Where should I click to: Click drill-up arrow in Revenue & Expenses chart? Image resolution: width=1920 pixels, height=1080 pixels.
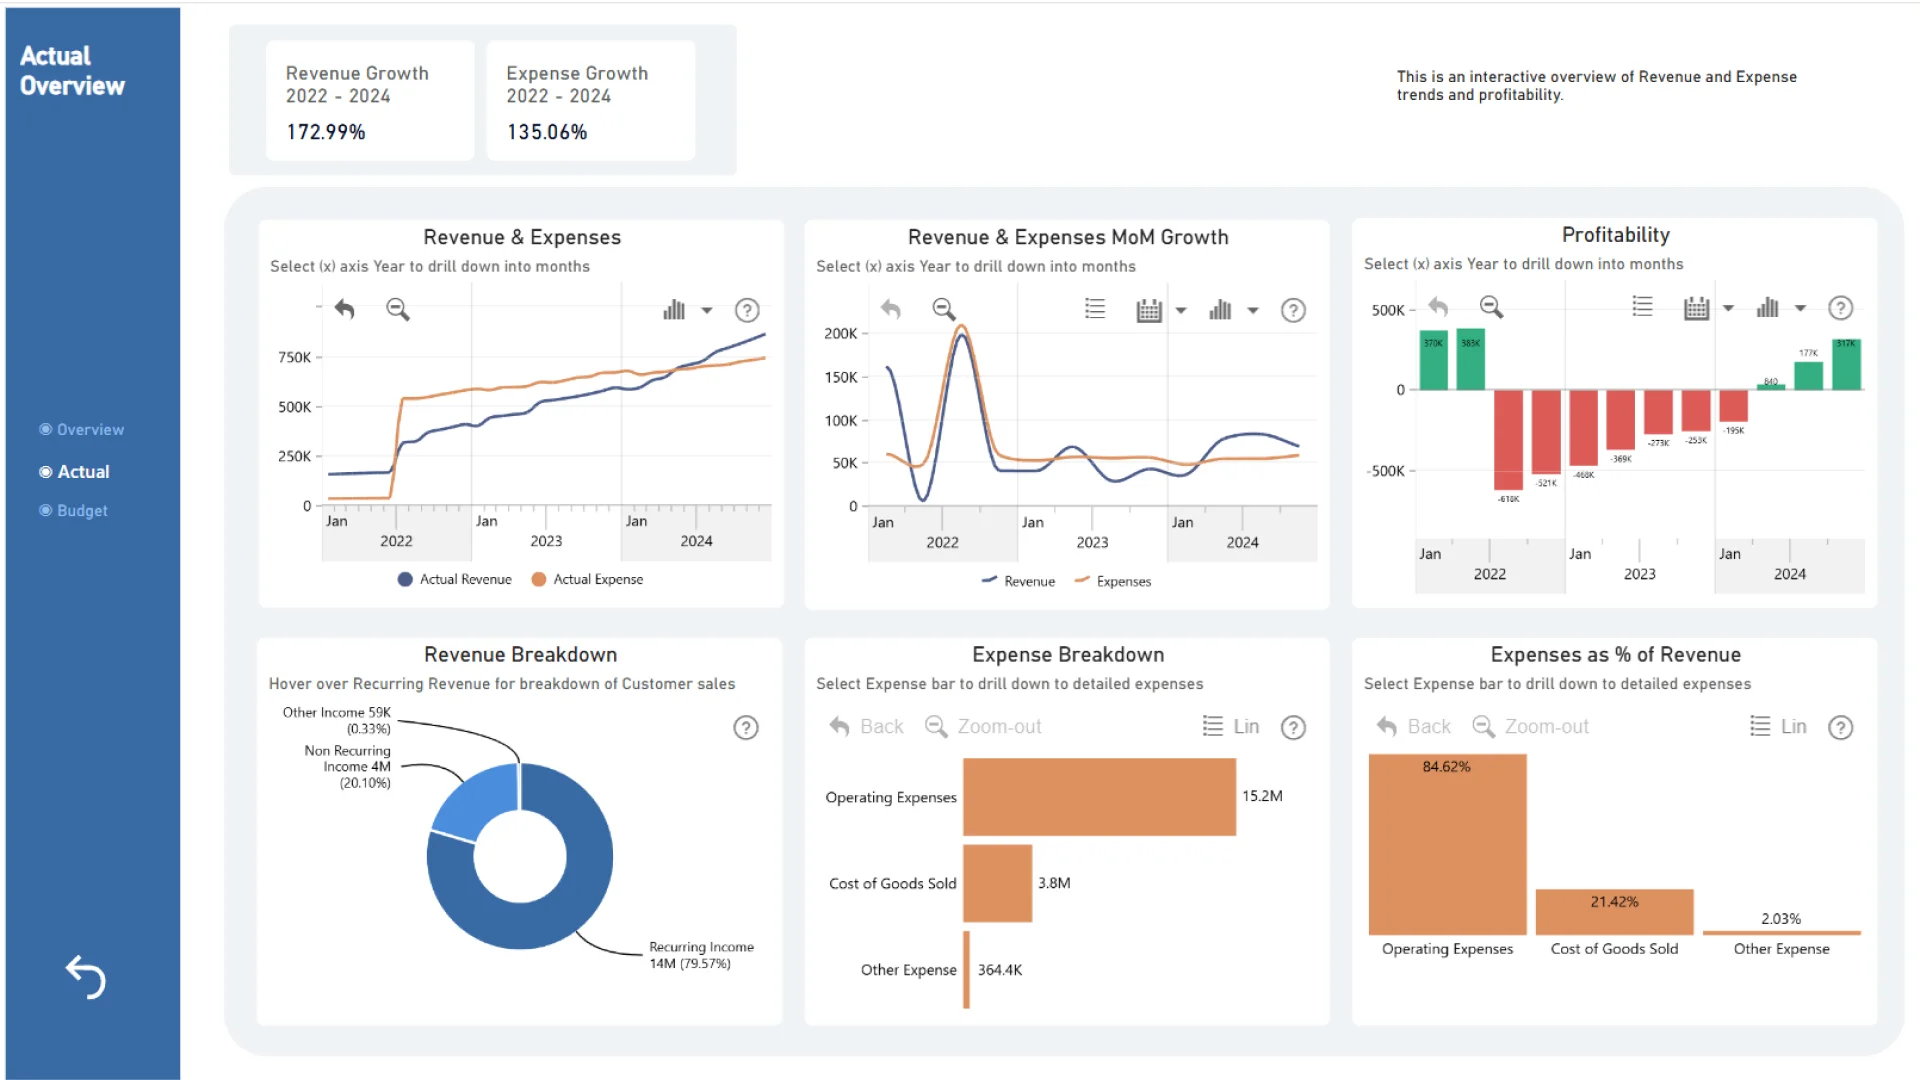(345, 309)
